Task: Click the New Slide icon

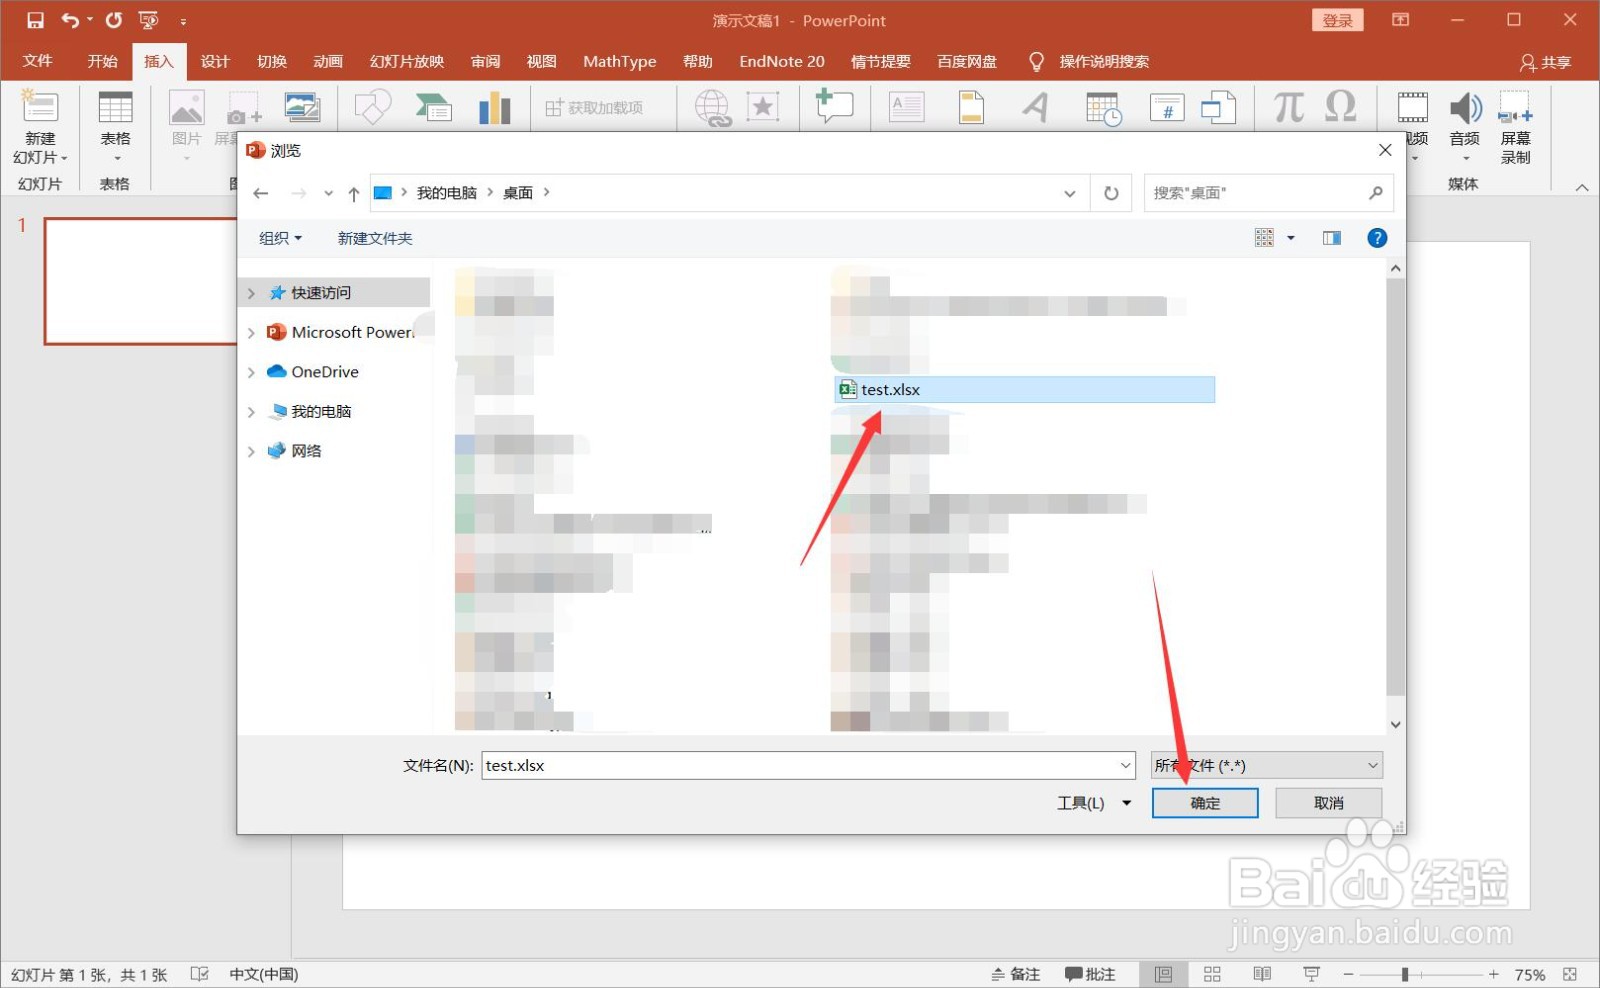Action: point(40,108)
